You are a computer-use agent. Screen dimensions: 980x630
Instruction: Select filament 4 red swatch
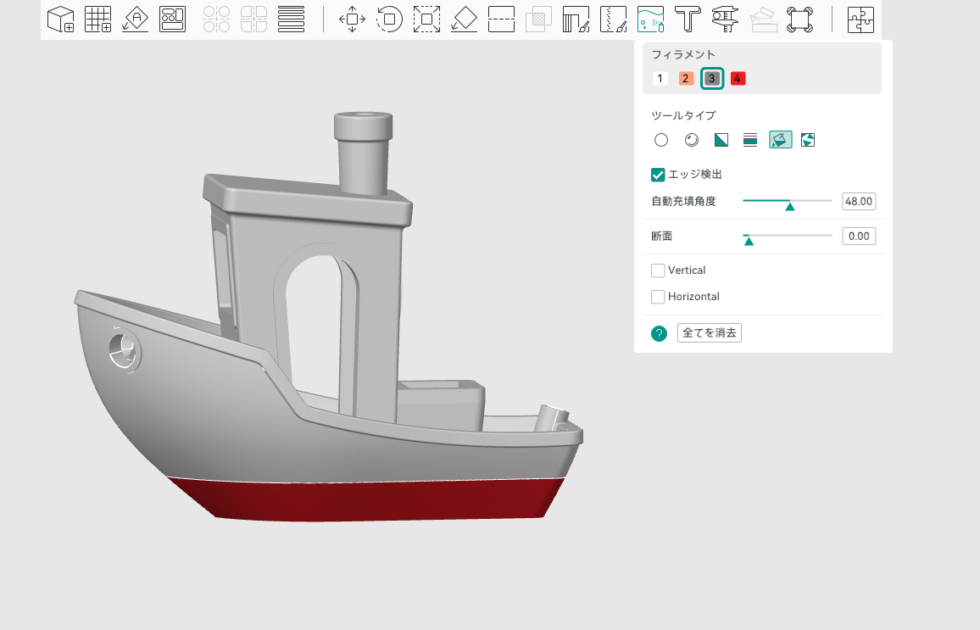738,78
